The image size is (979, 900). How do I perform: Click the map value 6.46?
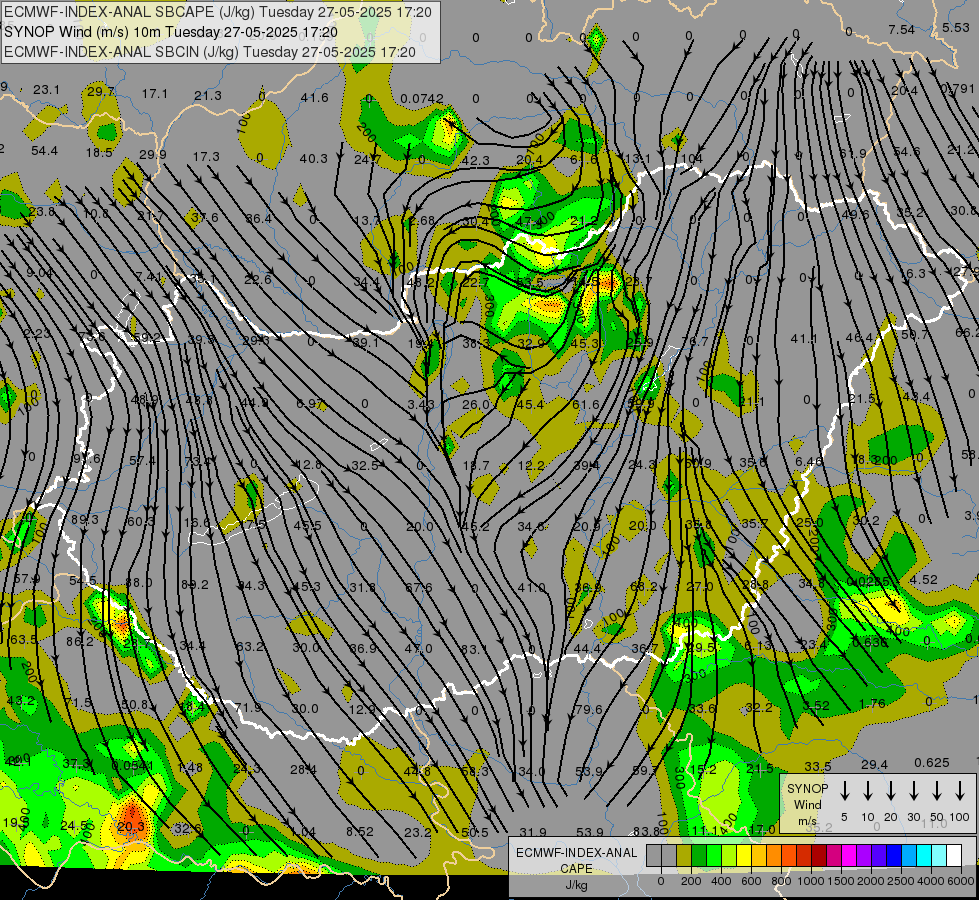809,462
